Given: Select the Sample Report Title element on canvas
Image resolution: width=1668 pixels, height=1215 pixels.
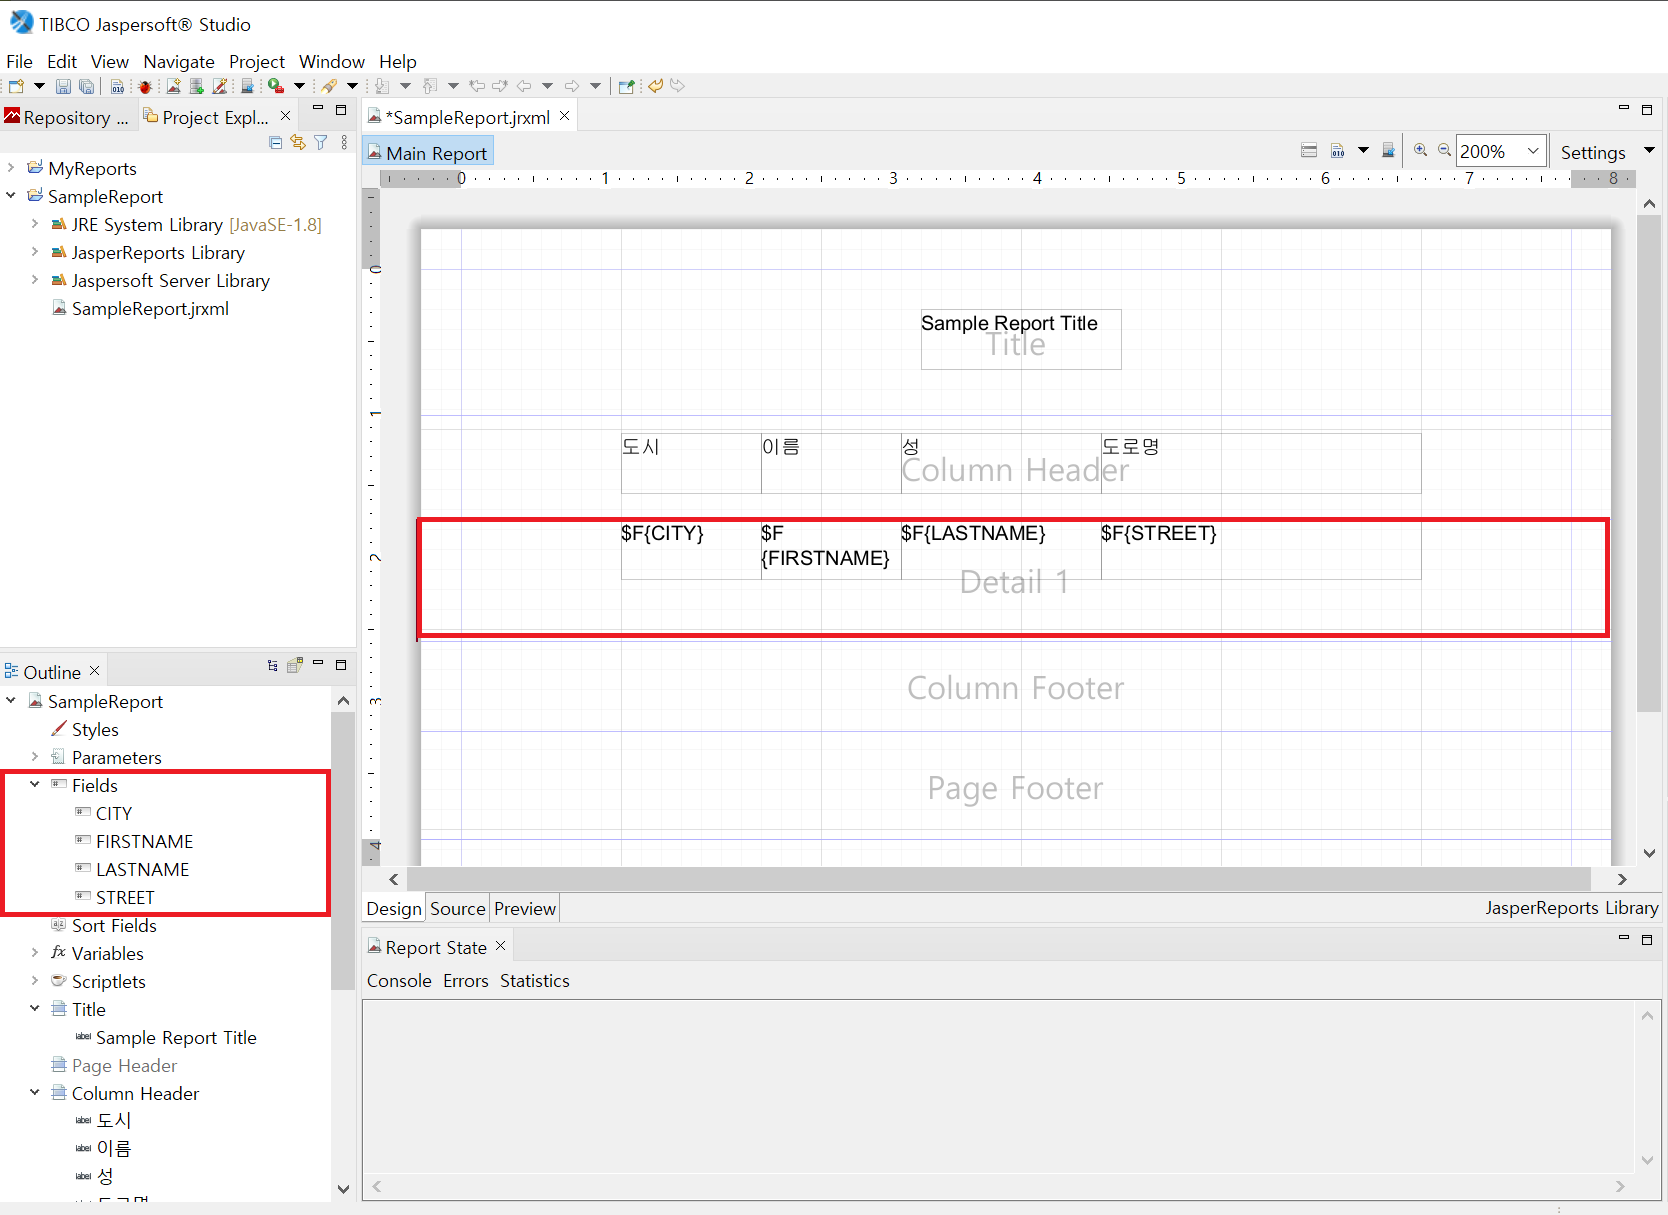Looking at the screenshot, I should click(1020, 339).
